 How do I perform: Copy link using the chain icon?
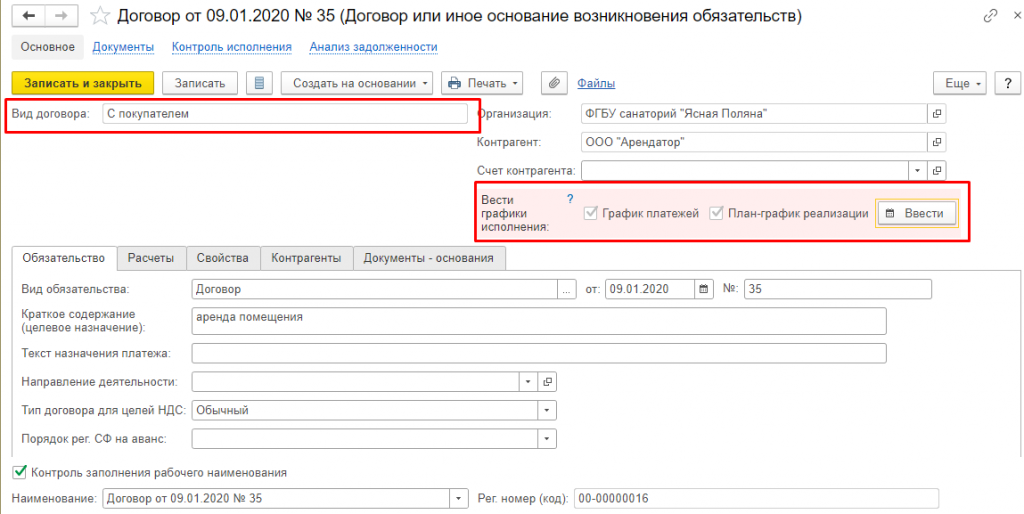coord(990,17)
